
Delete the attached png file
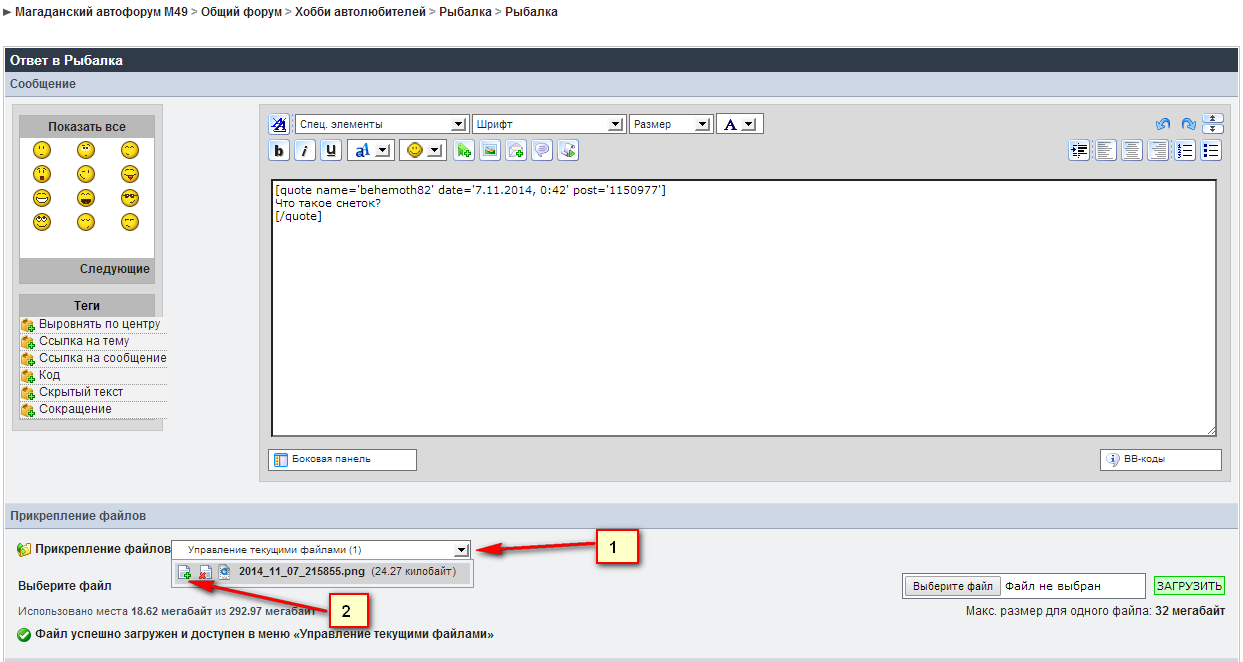204,573
